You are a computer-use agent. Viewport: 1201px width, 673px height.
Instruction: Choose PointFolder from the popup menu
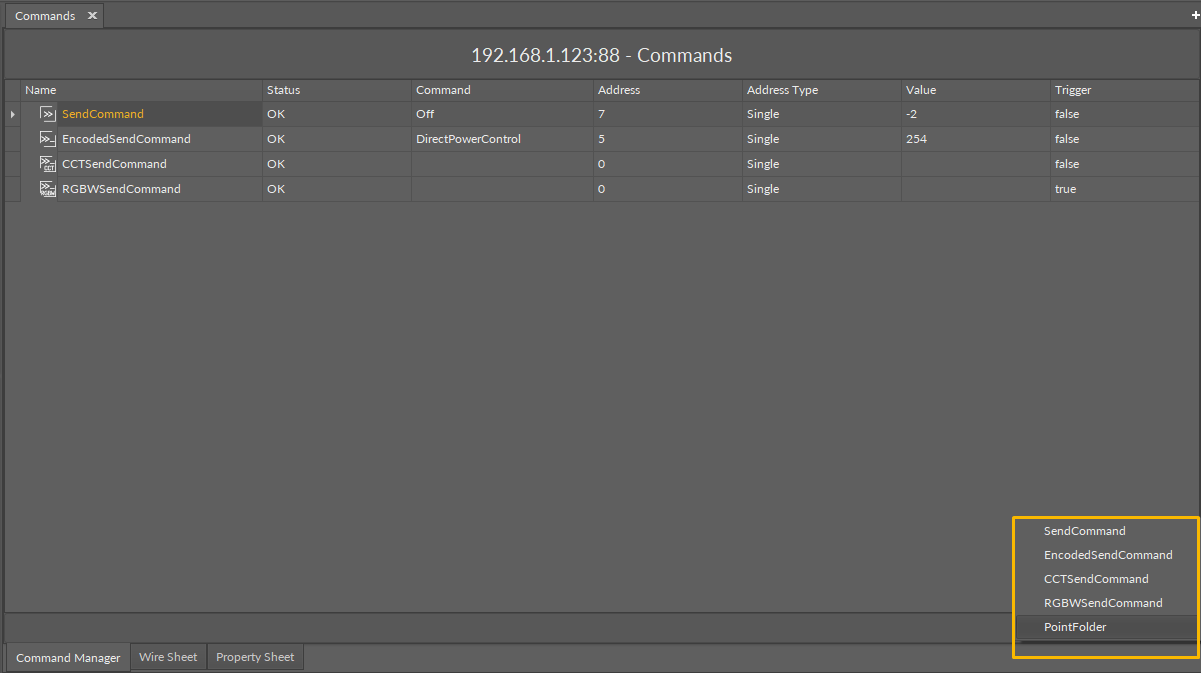click(1106, 627)
